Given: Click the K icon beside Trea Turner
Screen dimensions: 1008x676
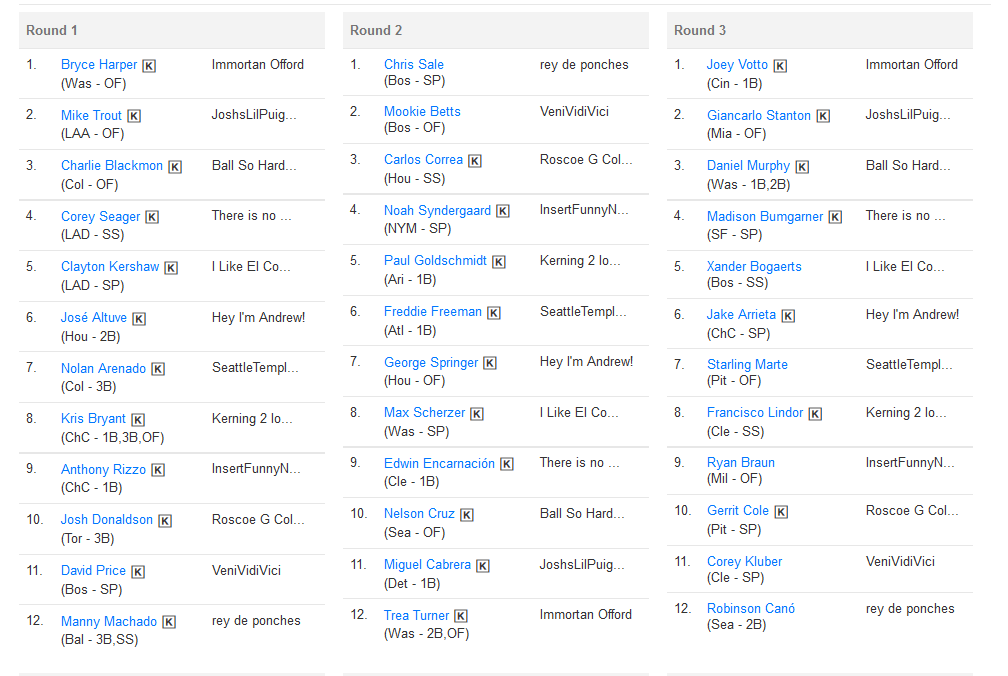Looking at the screenshot, I should click(x=461, y=616).
